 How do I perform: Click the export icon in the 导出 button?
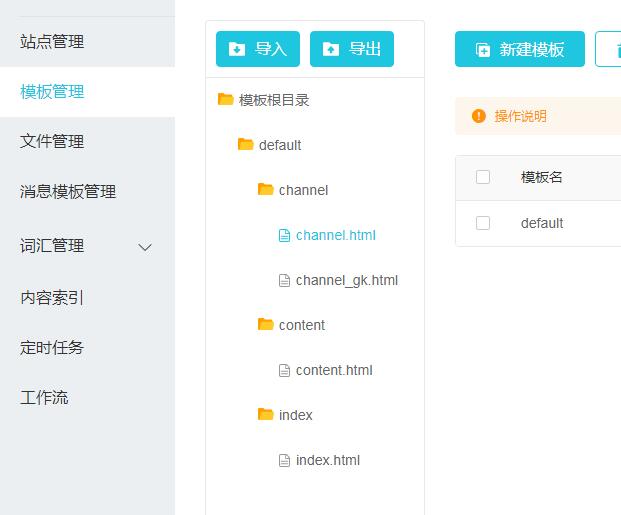[331, 49]
